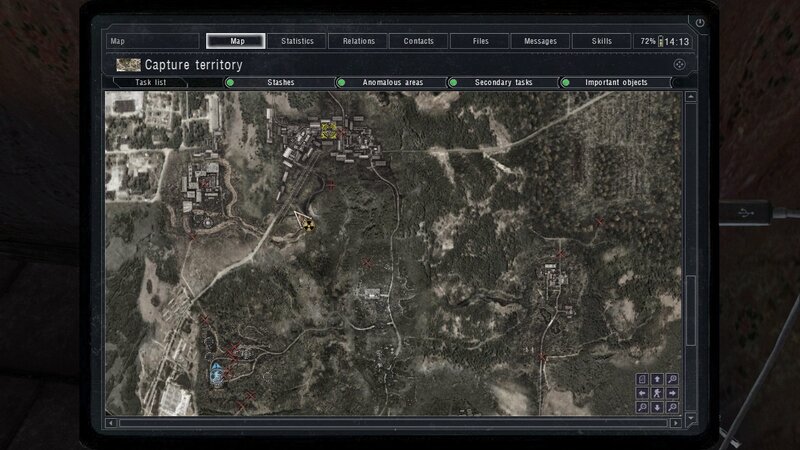This screenshot has width=800, height=450.
Task: Toggle the Secondary tasks filter
Action: click(504, 82)
